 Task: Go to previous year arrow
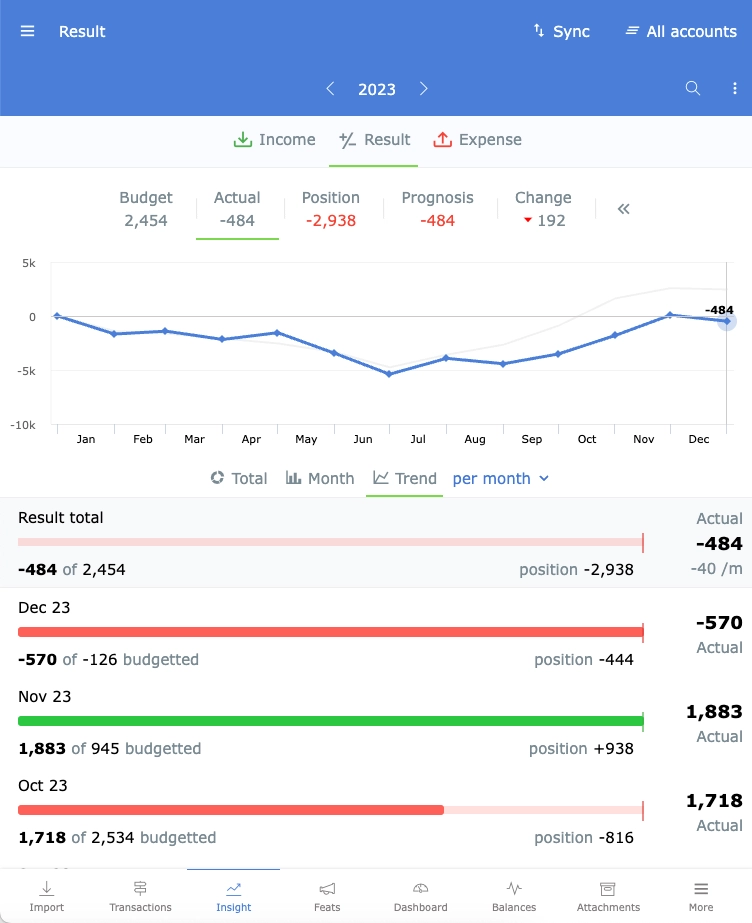[x=330, y=89]
